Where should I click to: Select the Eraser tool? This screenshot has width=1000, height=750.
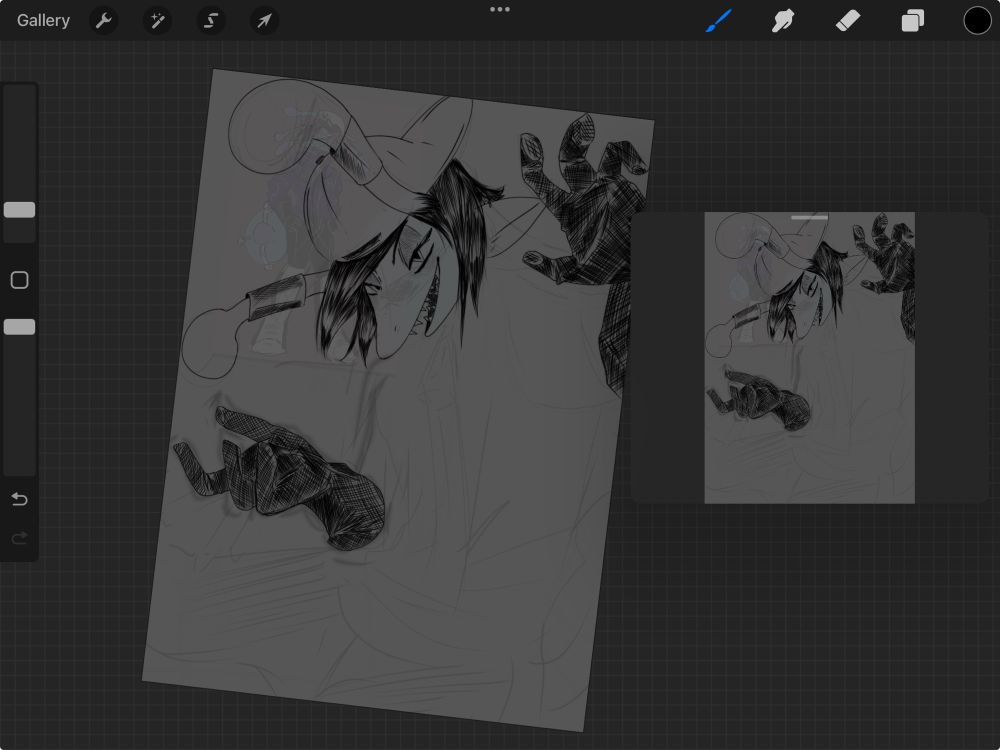pos(848,20)
